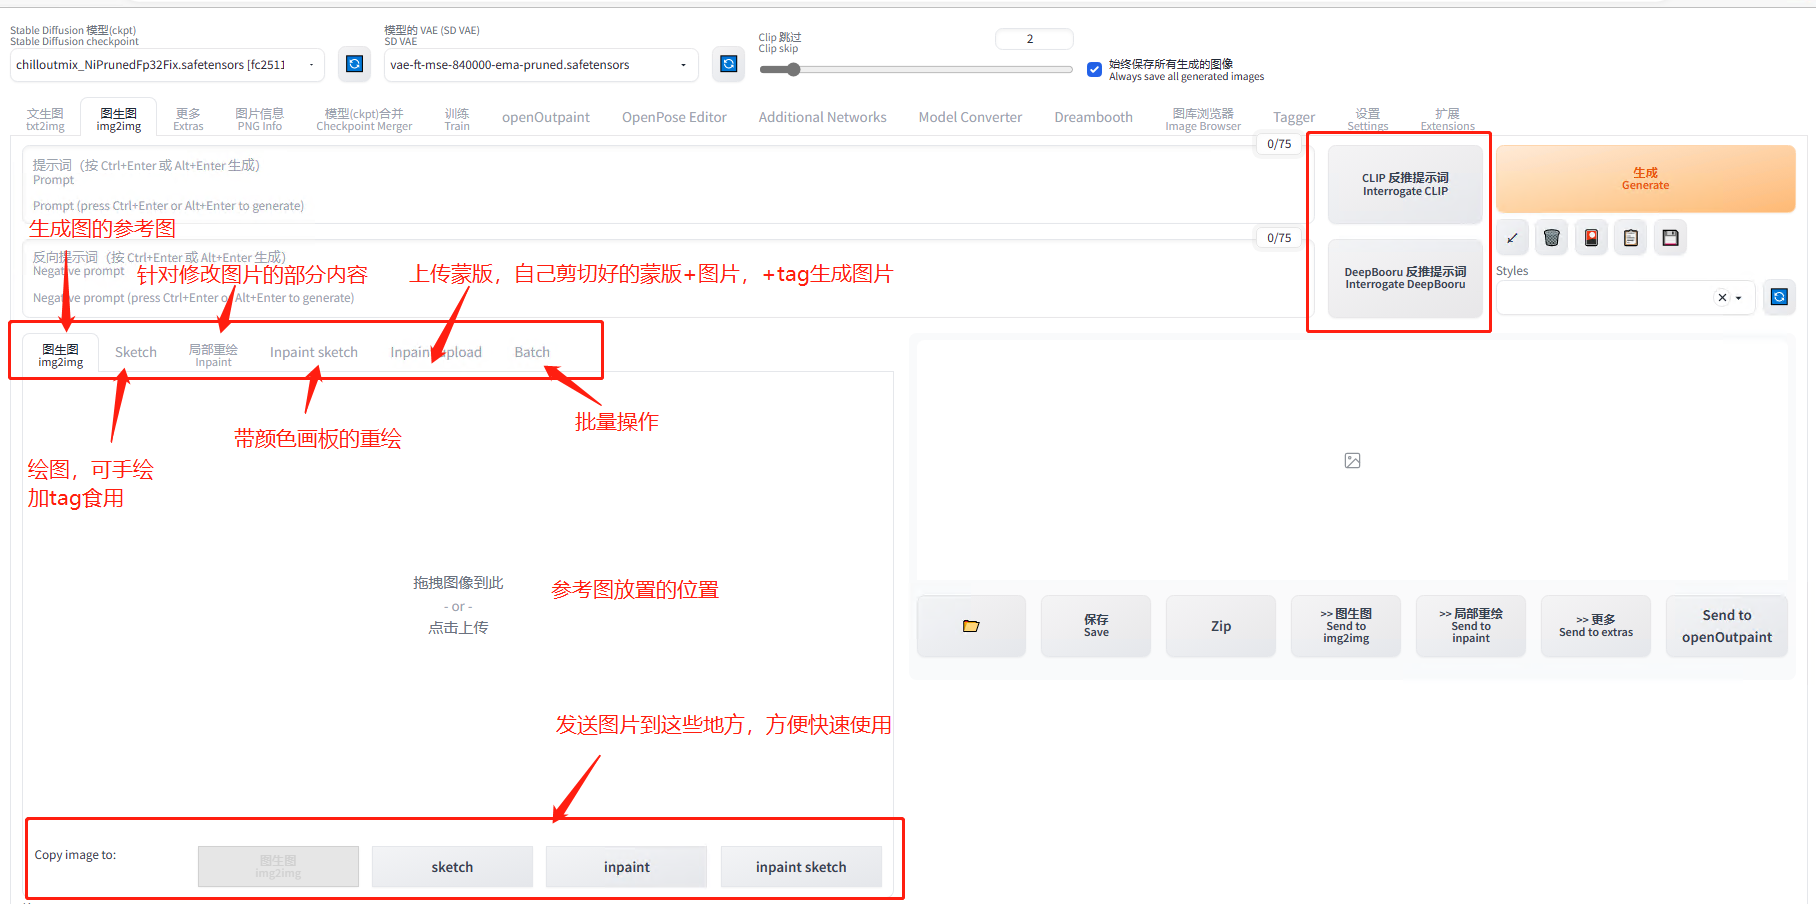Toggle the Always save all generated images checkbox
1816x904 pixels.
[1094, 70]
